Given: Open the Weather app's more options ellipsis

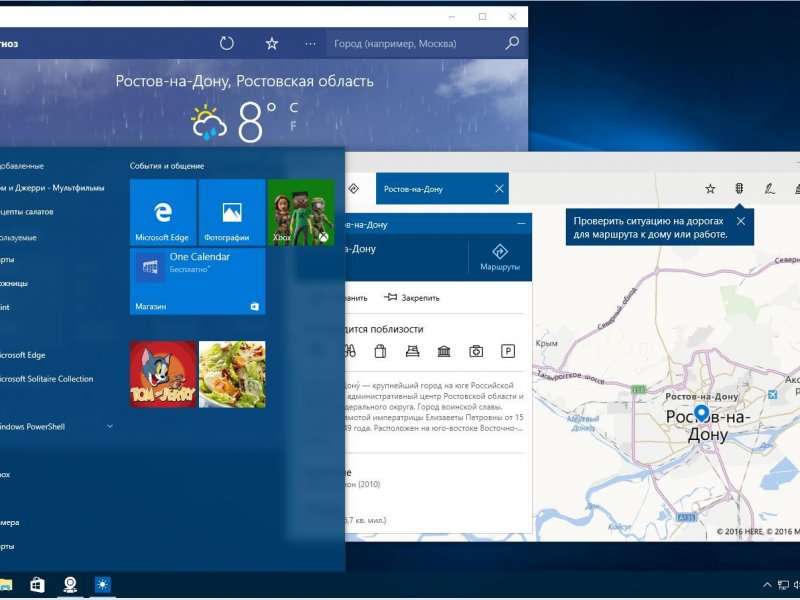Looking at the screenshot, I should click(x=310, y=44).
